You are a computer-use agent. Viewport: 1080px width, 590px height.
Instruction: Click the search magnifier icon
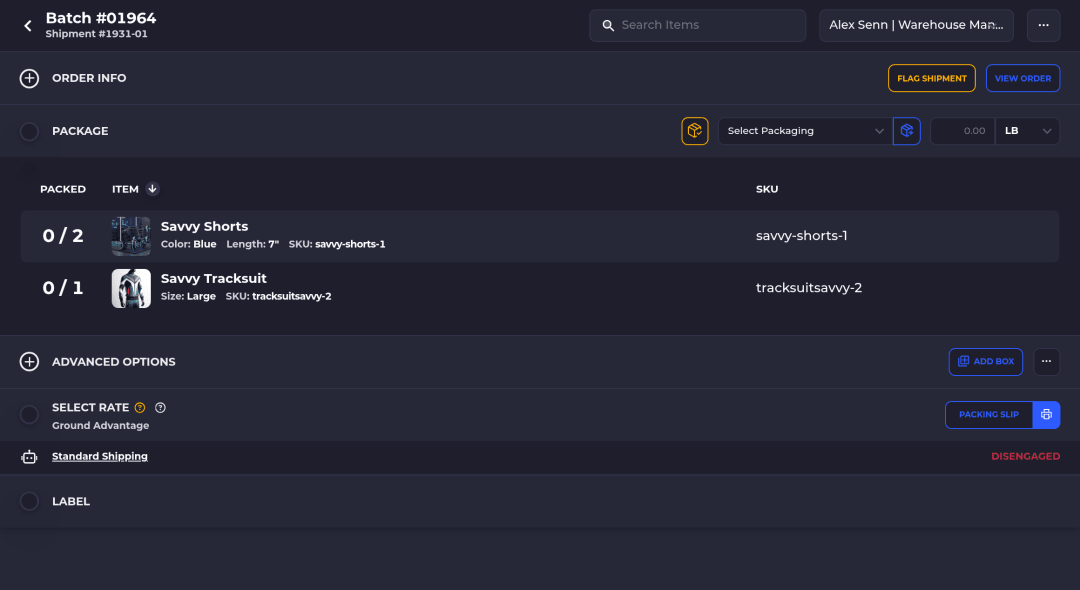tap(608, 25)
